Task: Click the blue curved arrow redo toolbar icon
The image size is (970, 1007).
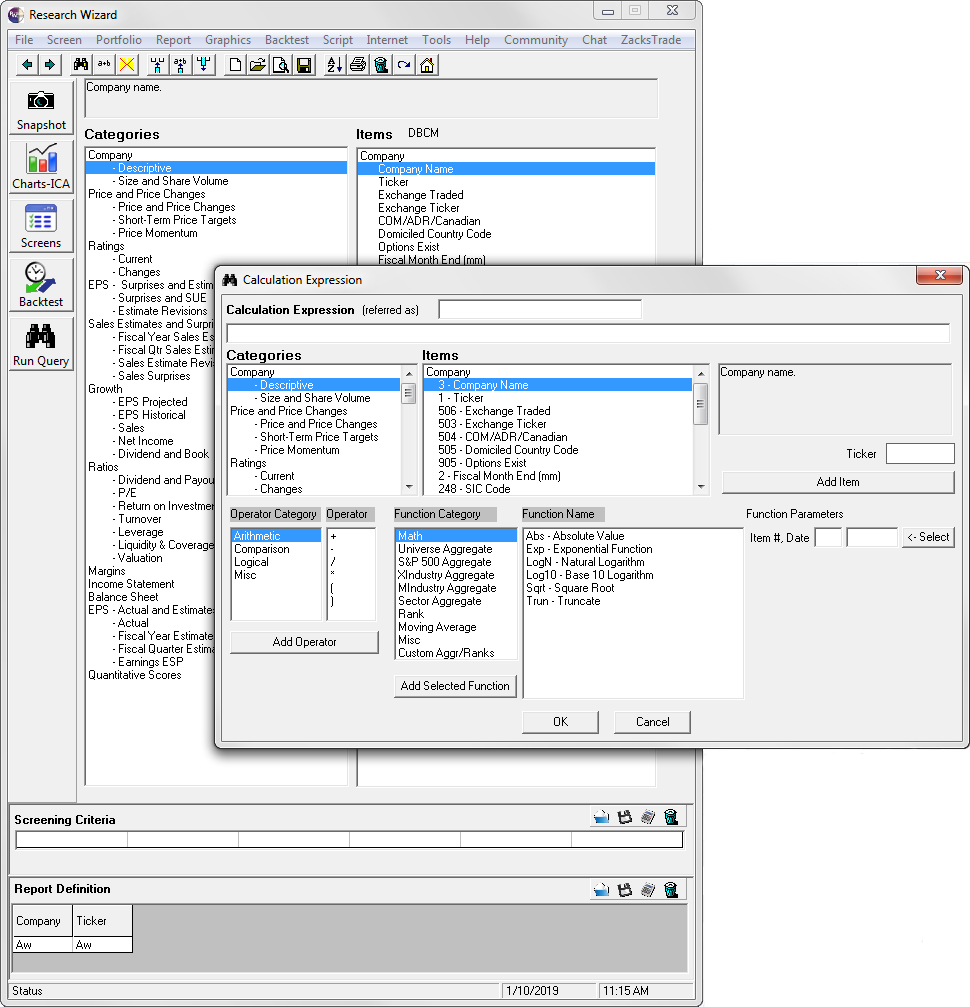Action: (404, 65)
